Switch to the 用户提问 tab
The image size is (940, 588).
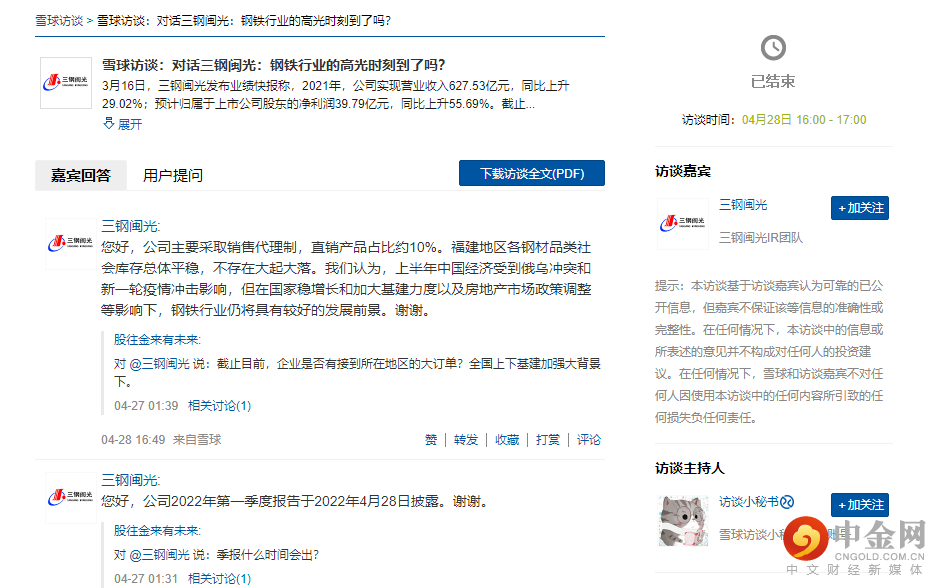173,175
